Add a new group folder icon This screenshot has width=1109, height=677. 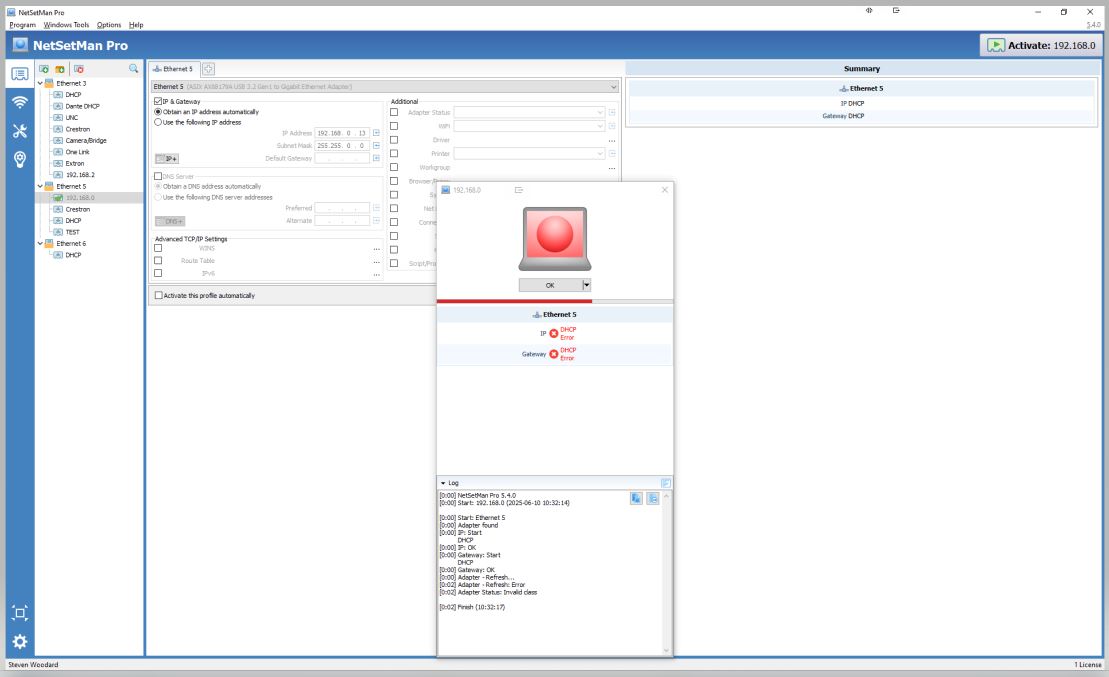click(x=60, y=69)
